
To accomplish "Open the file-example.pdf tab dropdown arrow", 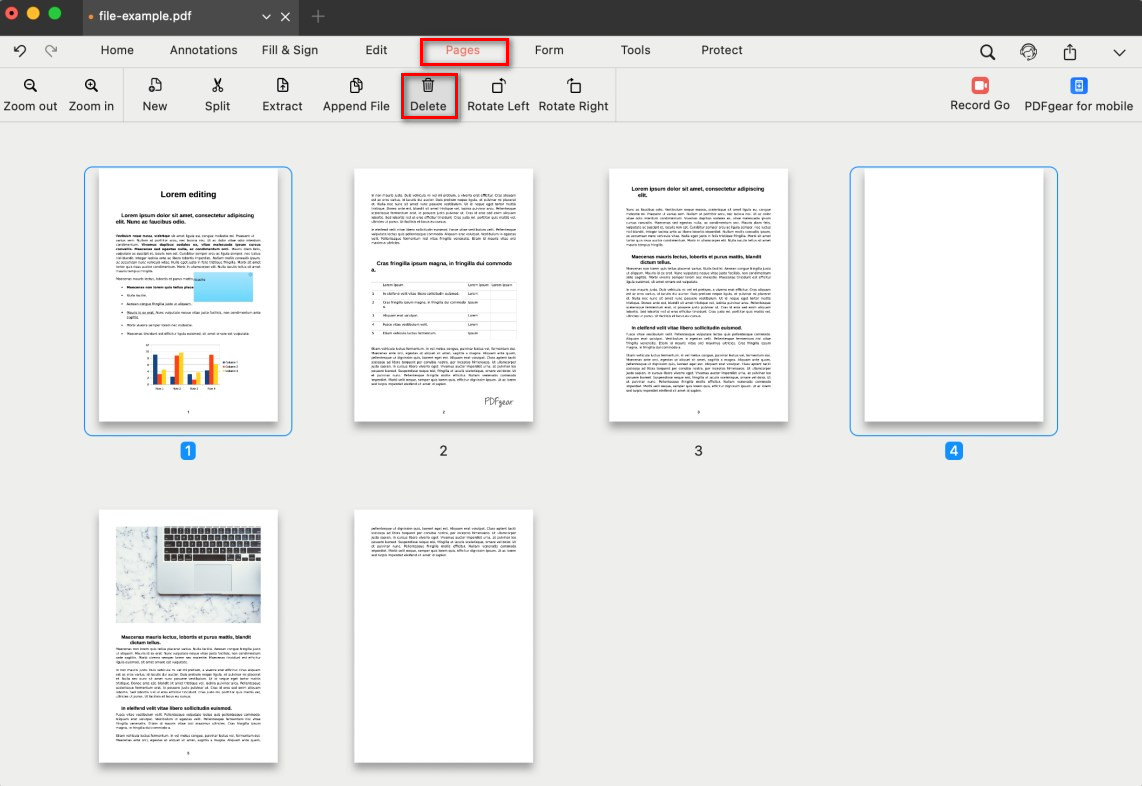I will [x=266, y=17].
